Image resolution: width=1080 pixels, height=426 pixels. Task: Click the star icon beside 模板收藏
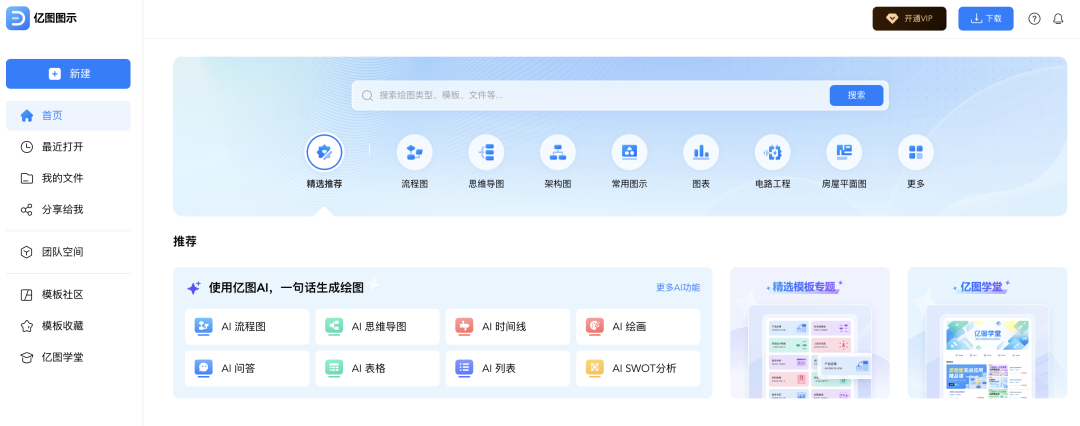[27, 326]
